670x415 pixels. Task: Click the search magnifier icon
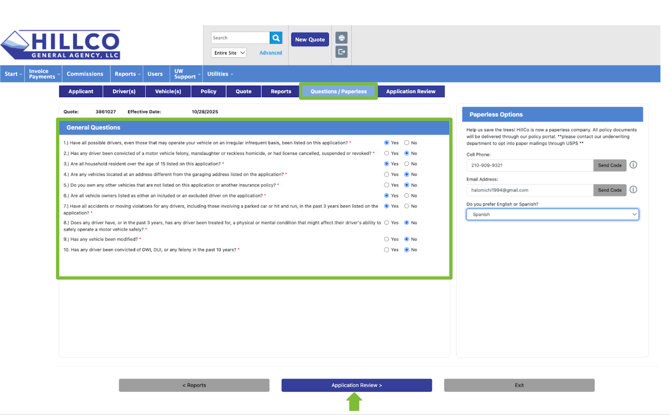276,38
